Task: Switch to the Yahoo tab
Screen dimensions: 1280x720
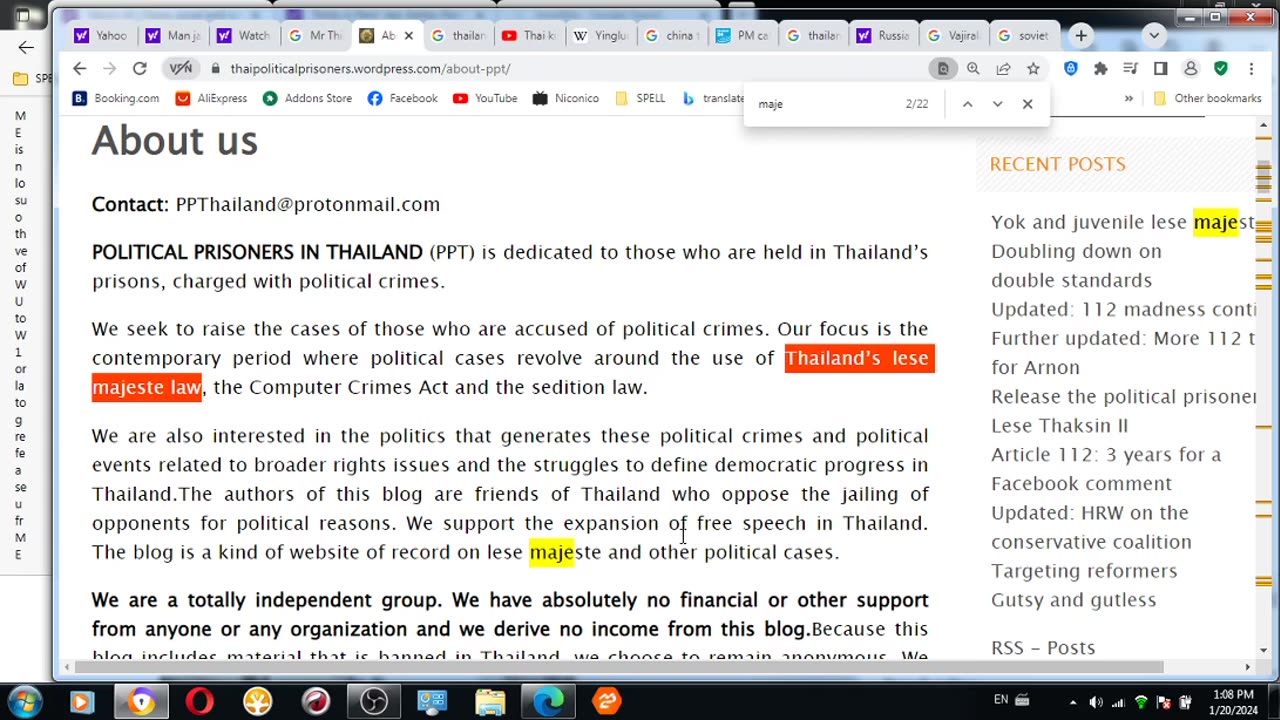Action: [x=101, y=36]
